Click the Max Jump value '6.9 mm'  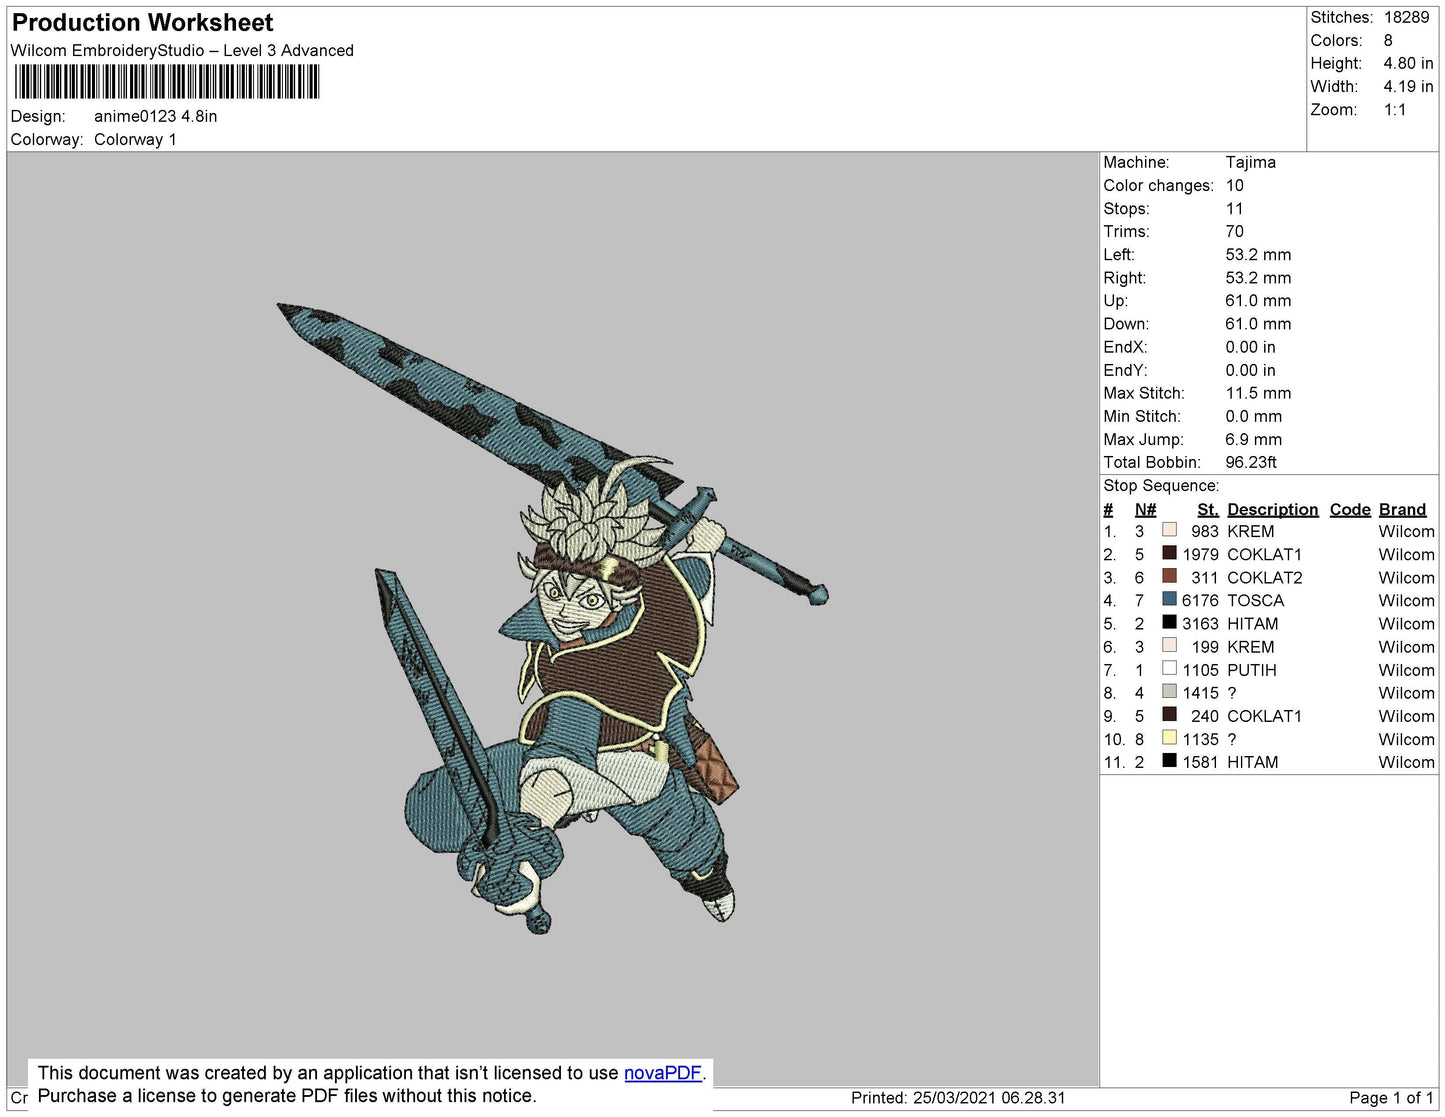click(x=1253, y=439)
